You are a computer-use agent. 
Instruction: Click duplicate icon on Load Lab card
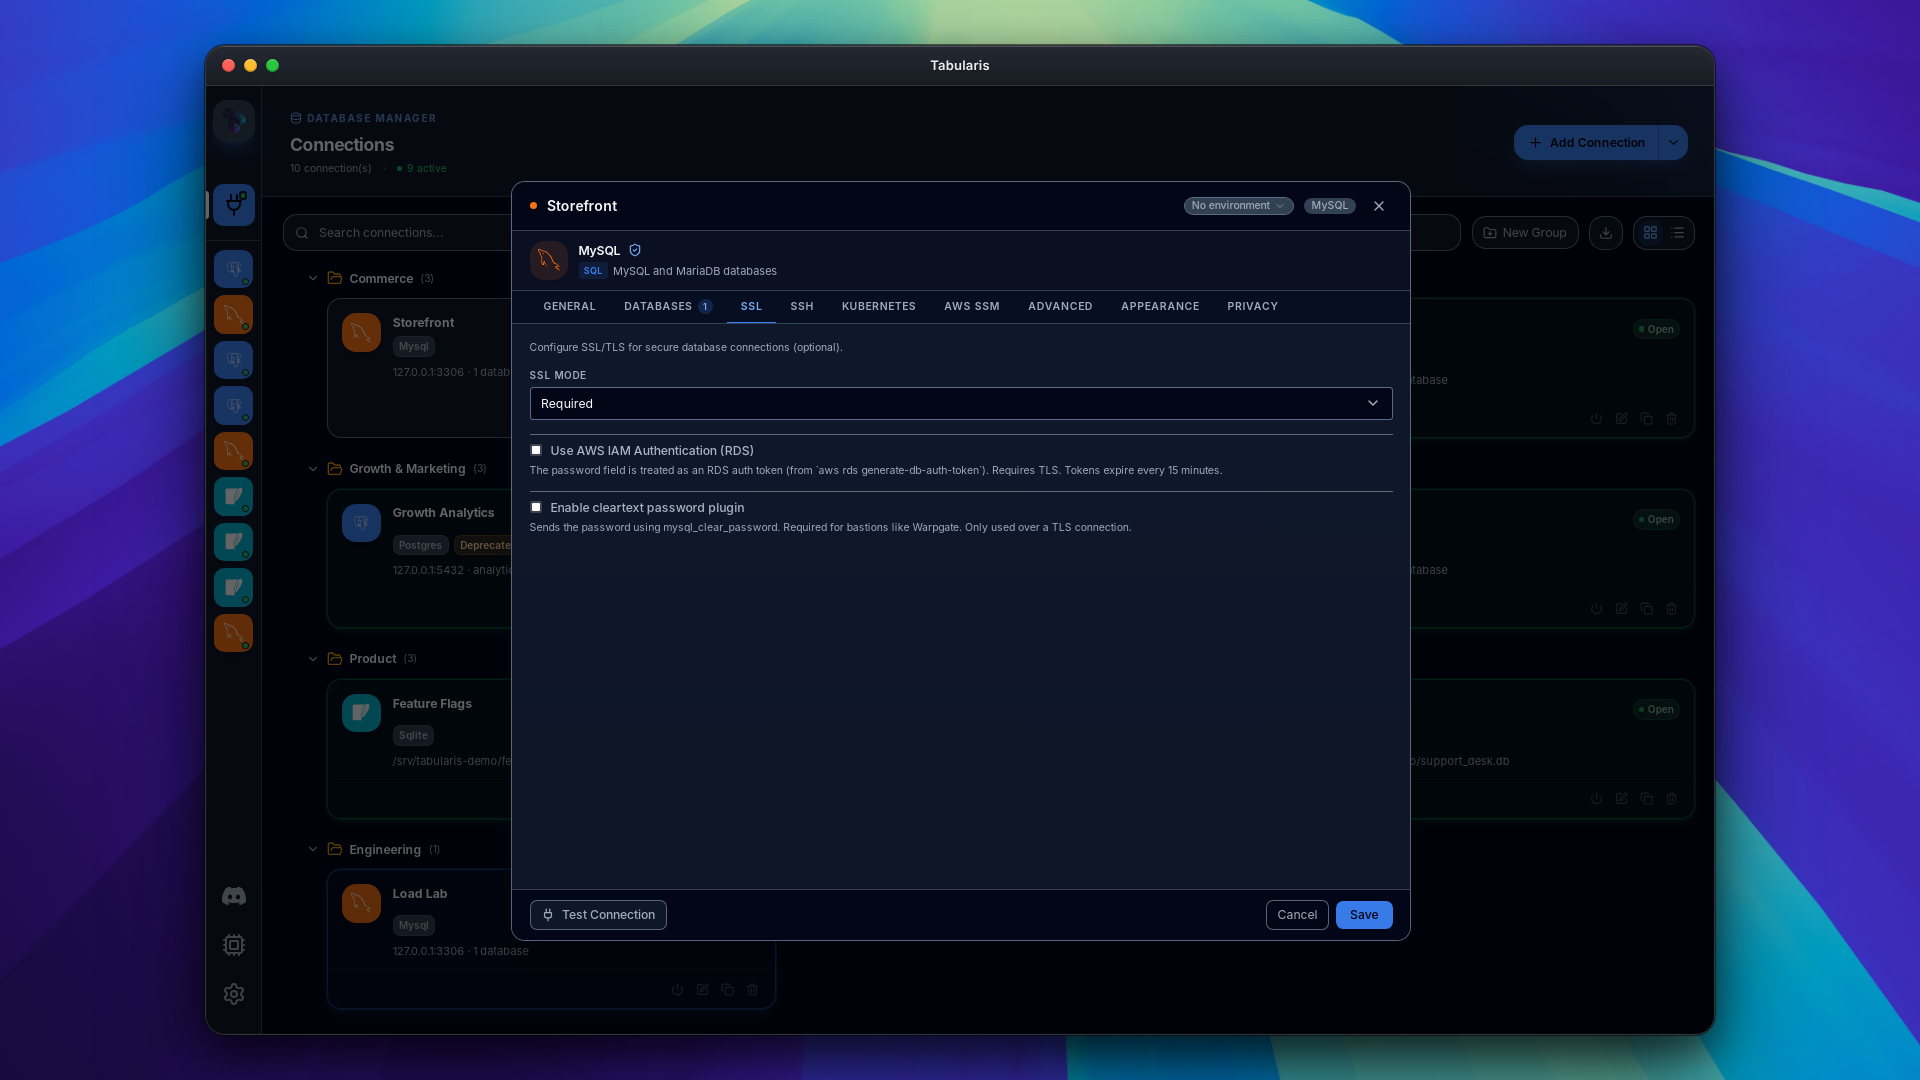728,990
